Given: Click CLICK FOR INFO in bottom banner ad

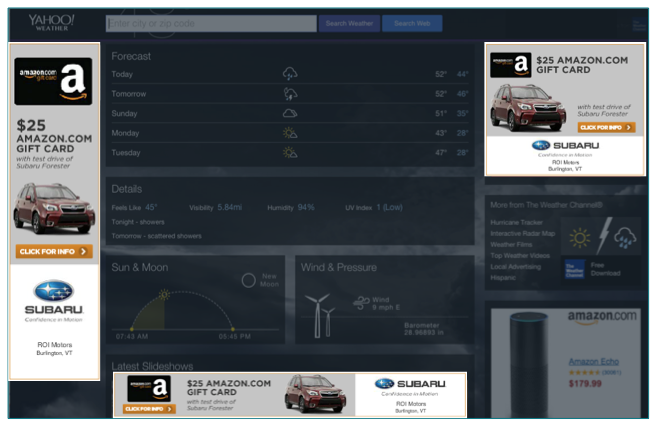Looking at the screenshot, I should [x=149, y=409].
